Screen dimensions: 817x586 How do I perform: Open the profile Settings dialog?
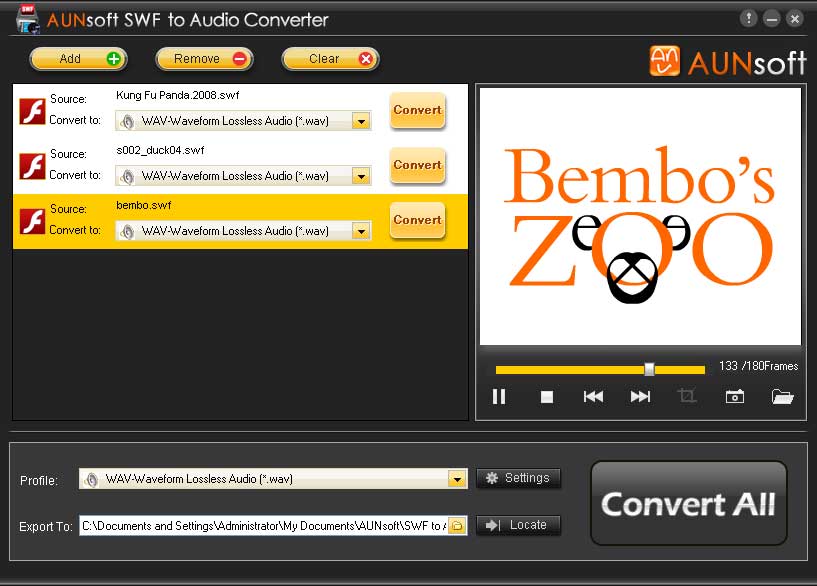coord(519,478)
